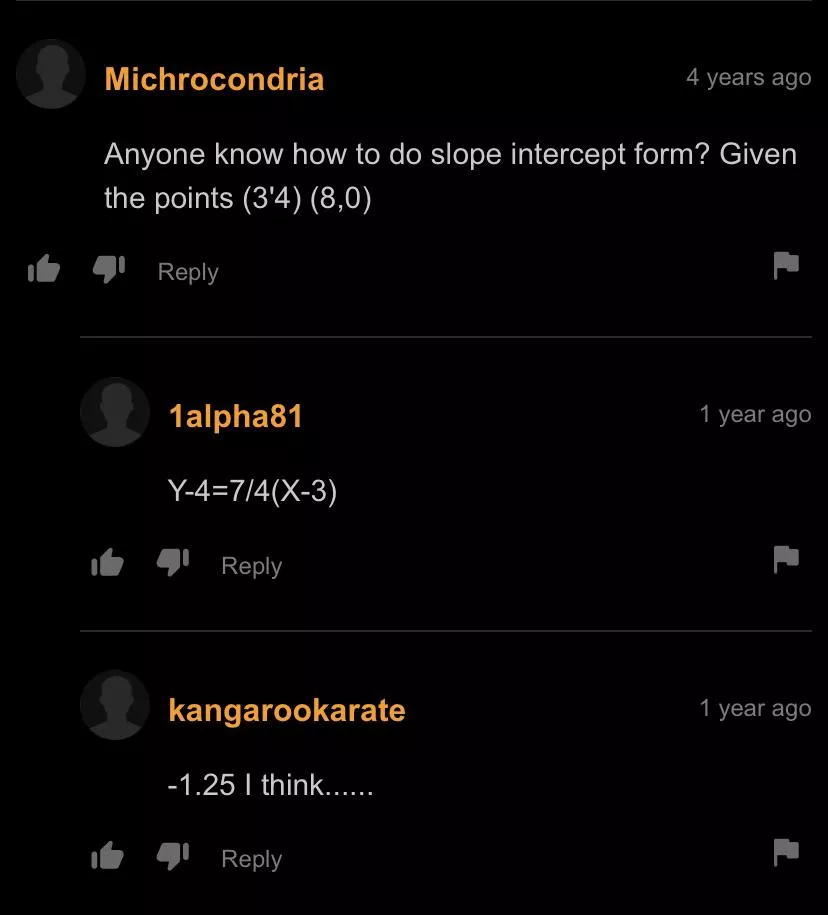Open Michrocondria's profile from username
This screenshot has height=915, width=828.
[214, 78]
